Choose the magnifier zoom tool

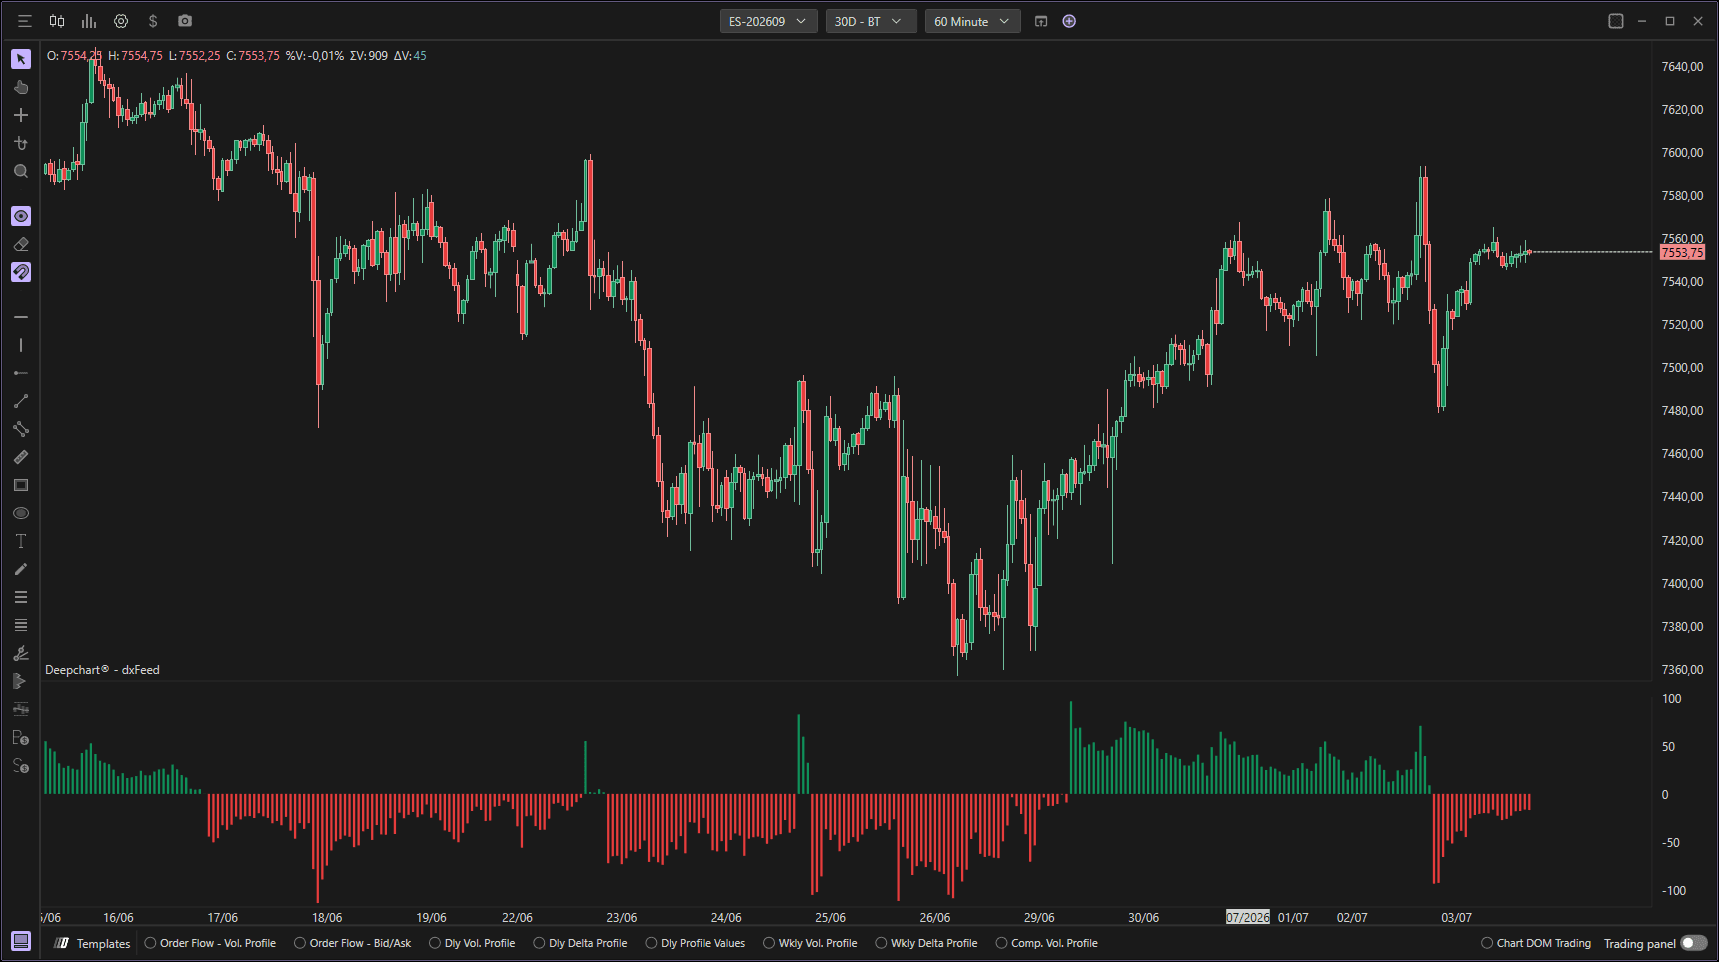click(21, 171)
